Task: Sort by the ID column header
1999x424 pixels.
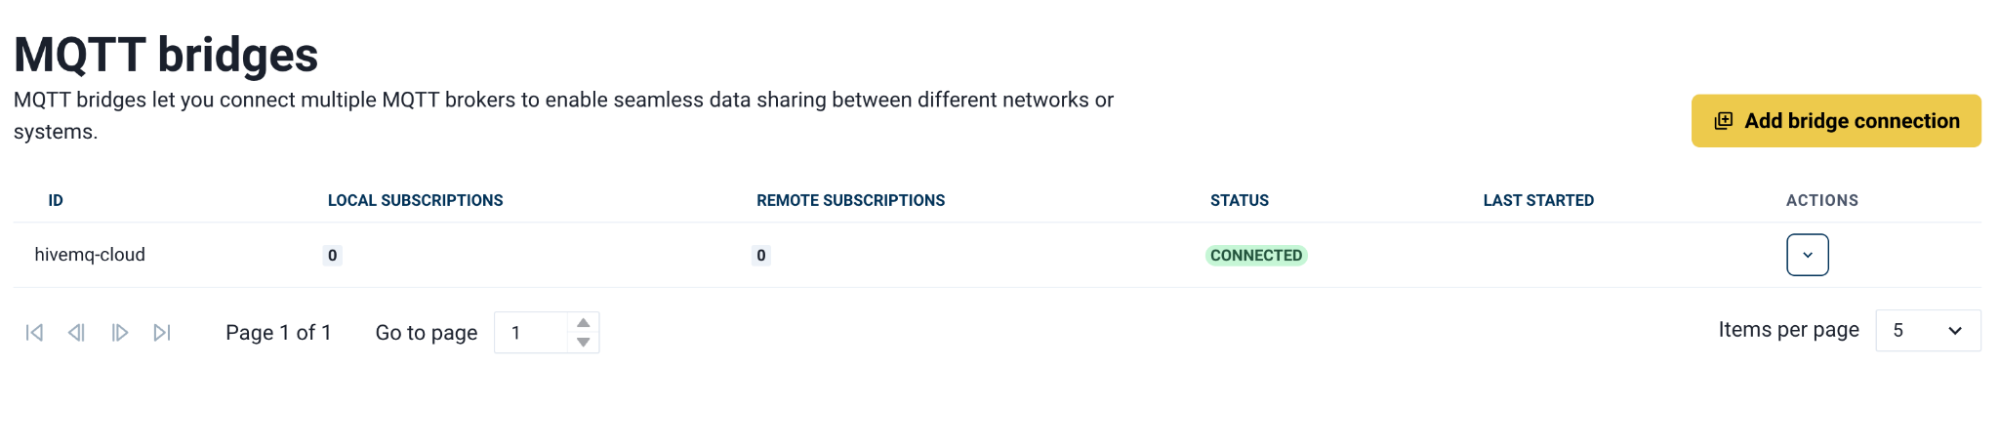Action: pos(56,201)
